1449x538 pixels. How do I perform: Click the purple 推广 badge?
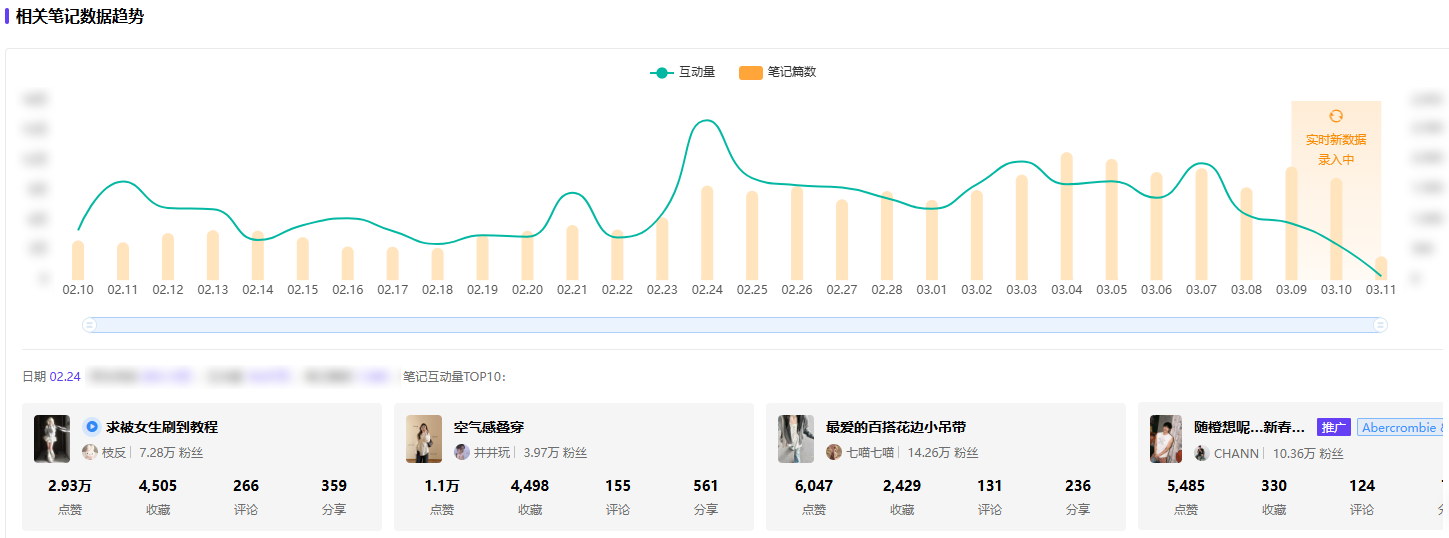(1333, 427)
